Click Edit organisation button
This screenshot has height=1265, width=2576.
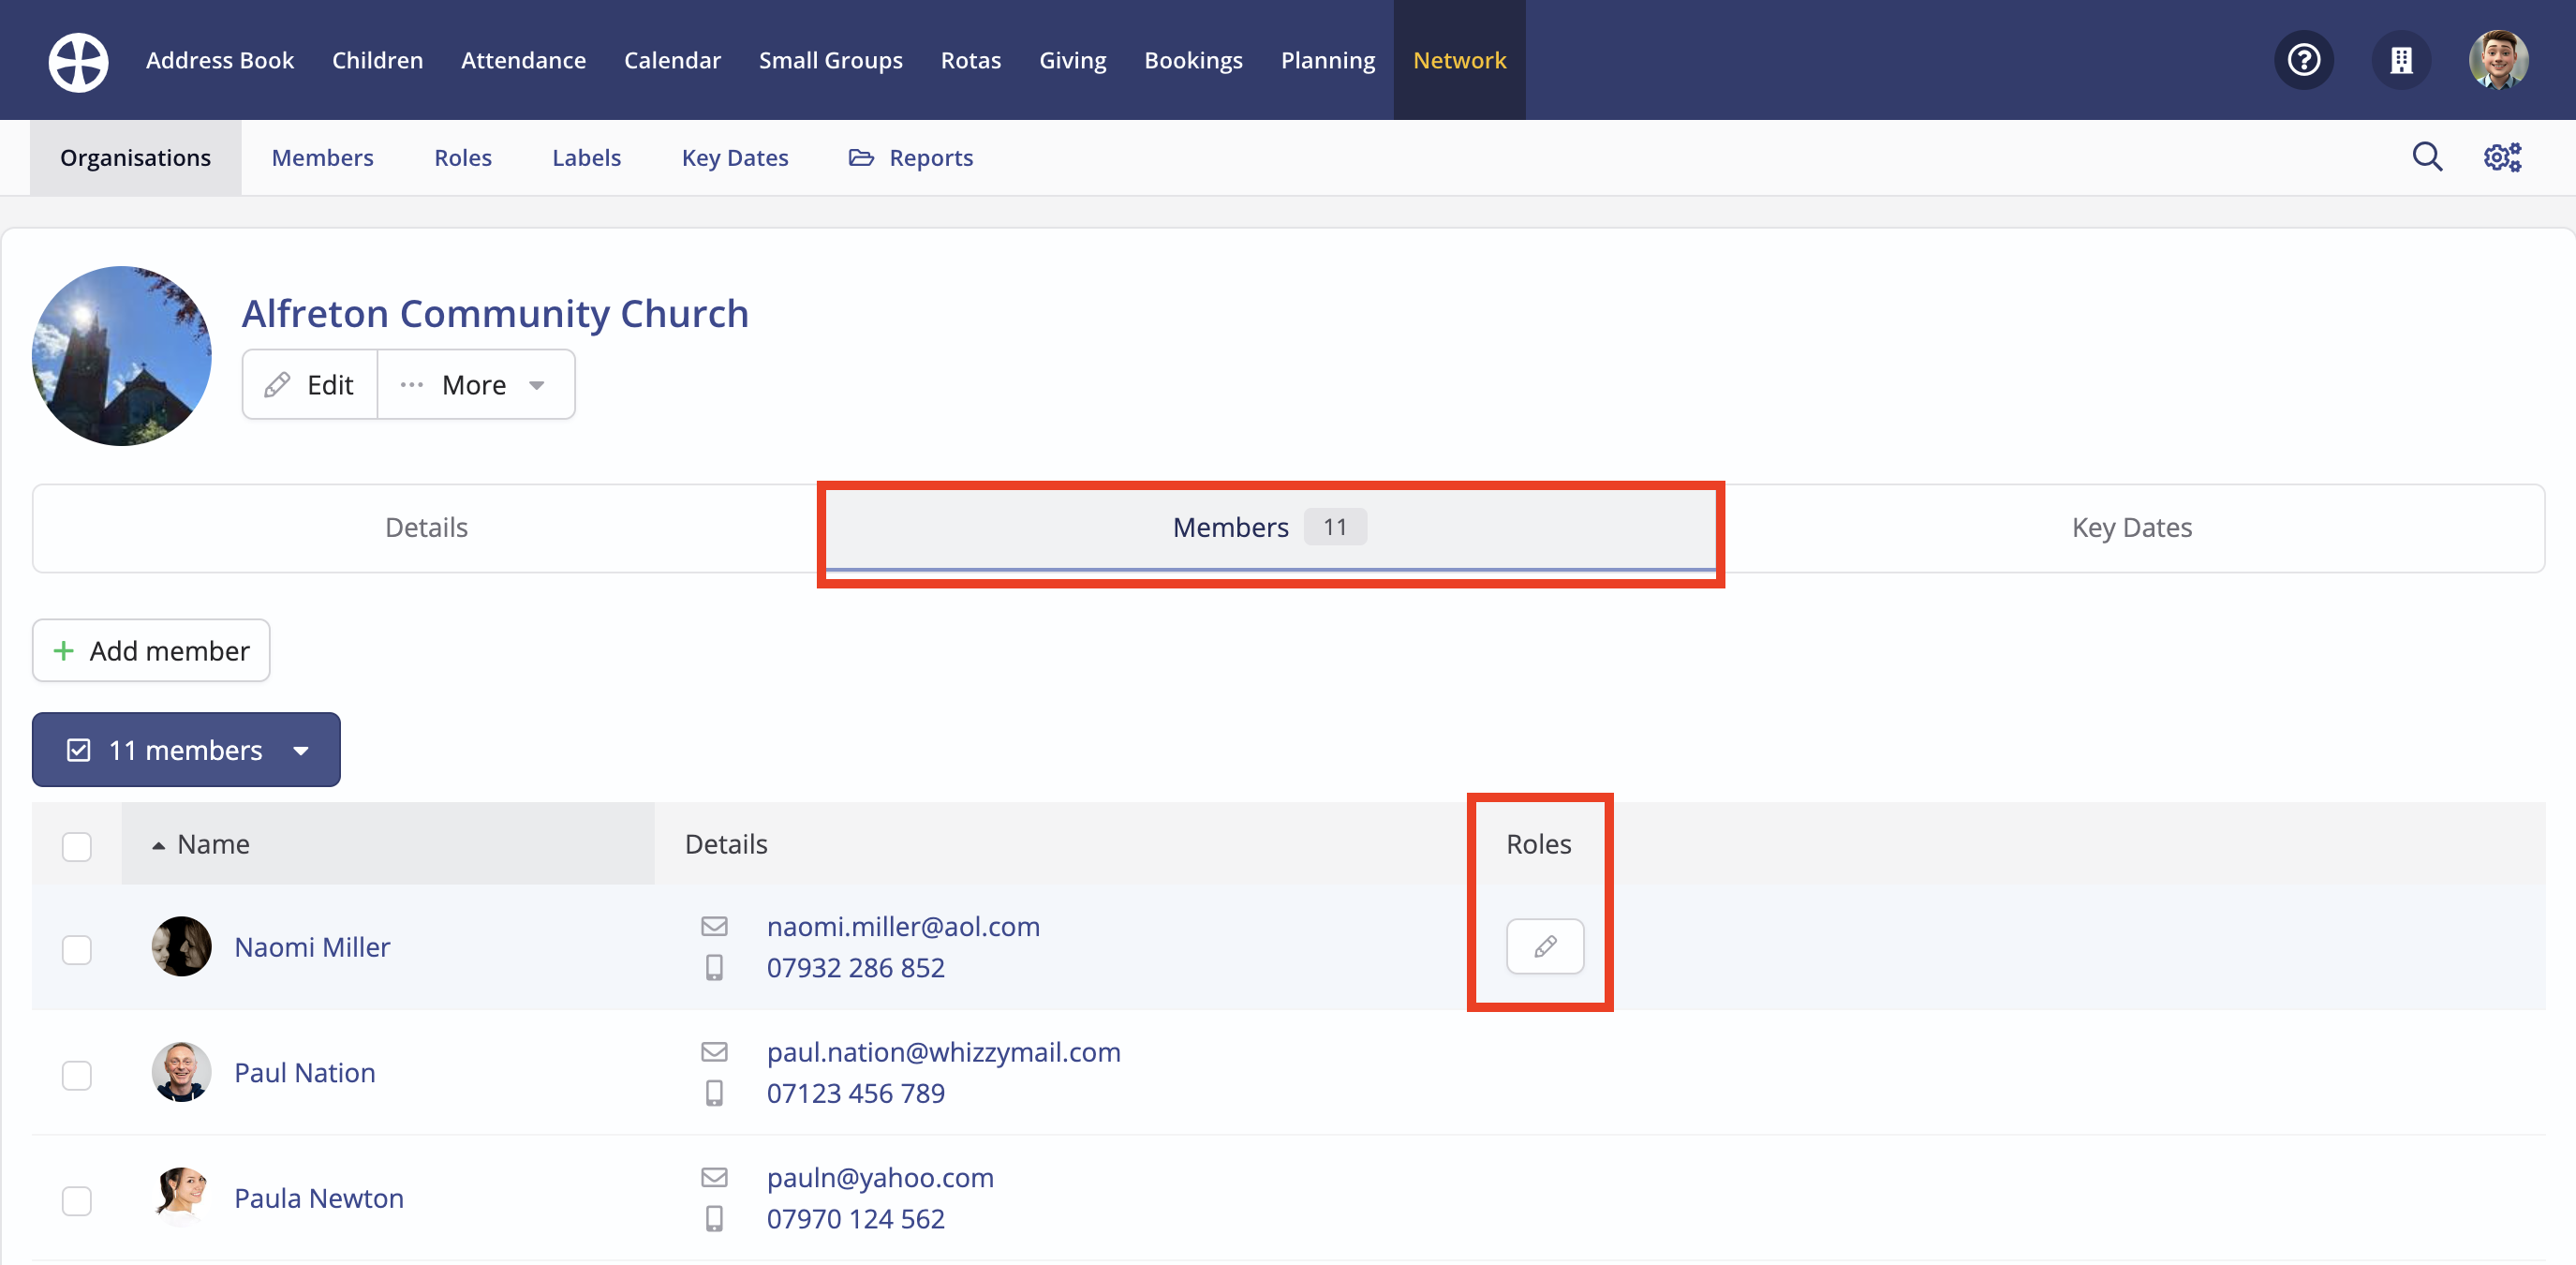pos(310,385)
